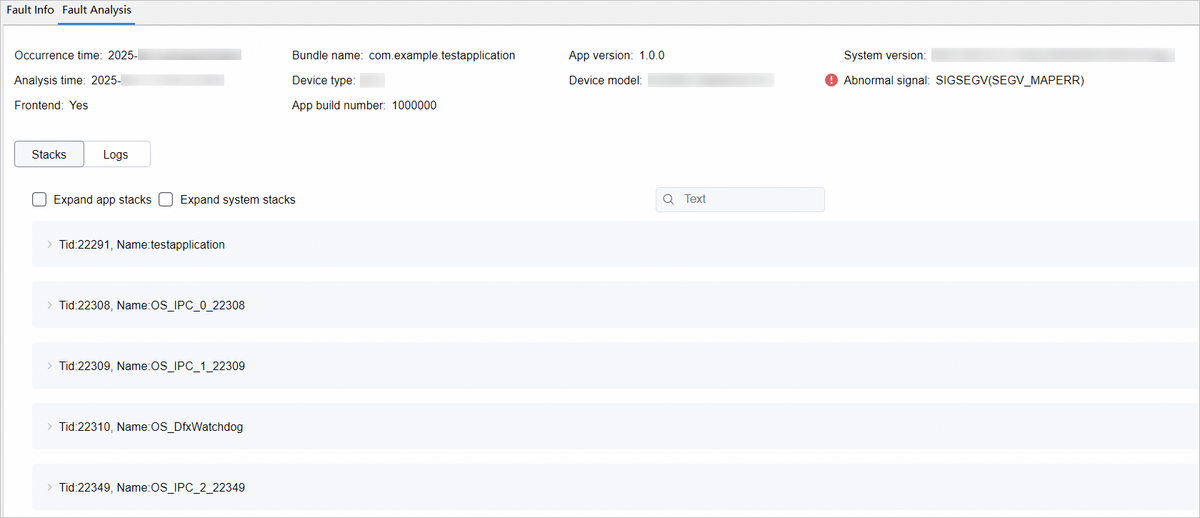Click the SIGSEGV(SEGV_MAPERR) signal text
Screen dimensions: 1200x518
1009,81
